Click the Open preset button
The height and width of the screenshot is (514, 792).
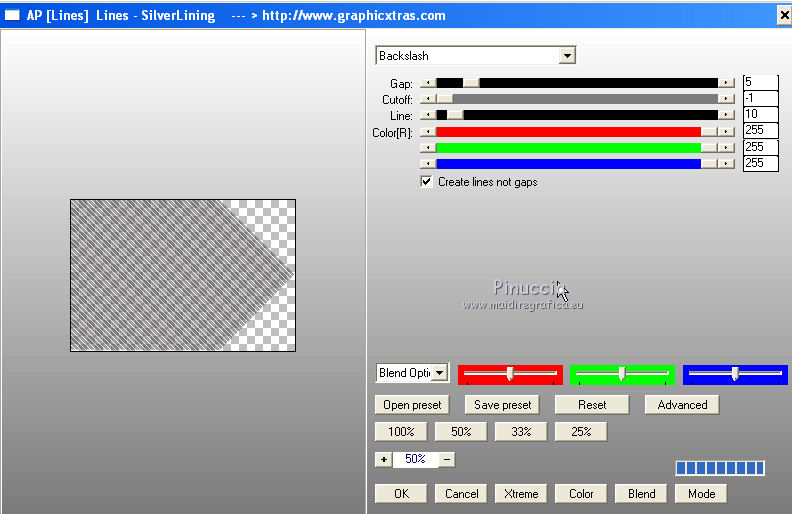tap(412, 405)
